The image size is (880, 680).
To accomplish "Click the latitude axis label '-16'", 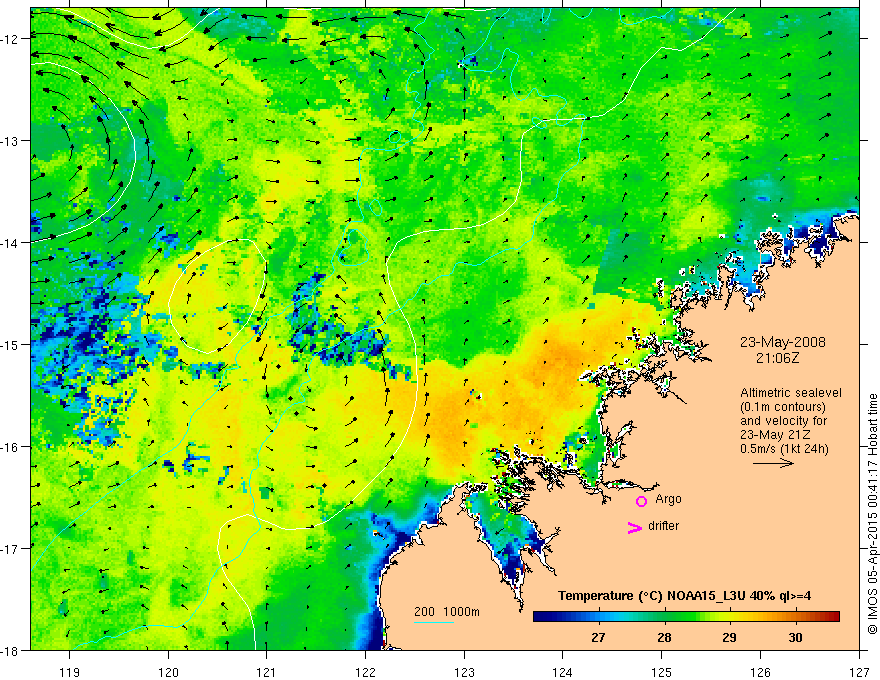I will pyautogui.click(x=11, y=447).
